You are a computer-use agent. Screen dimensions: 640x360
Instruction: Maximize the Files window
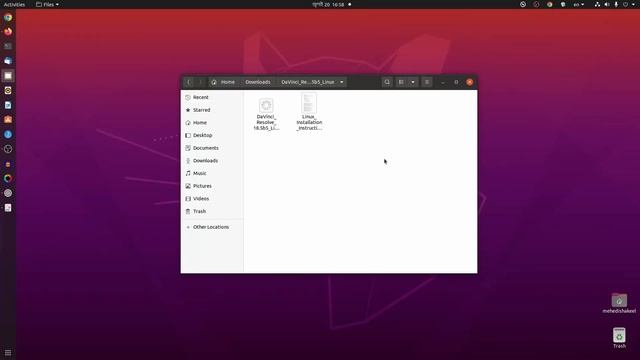[456, 82]
